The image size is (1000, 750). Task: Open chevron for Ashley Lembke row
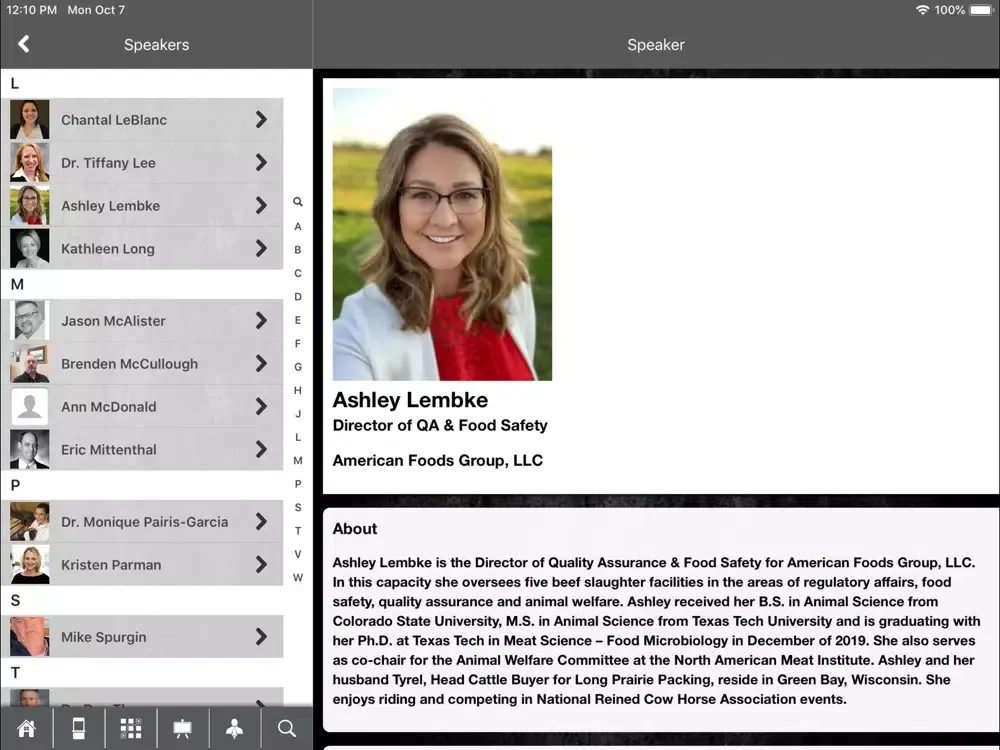(x=261, y=205)
